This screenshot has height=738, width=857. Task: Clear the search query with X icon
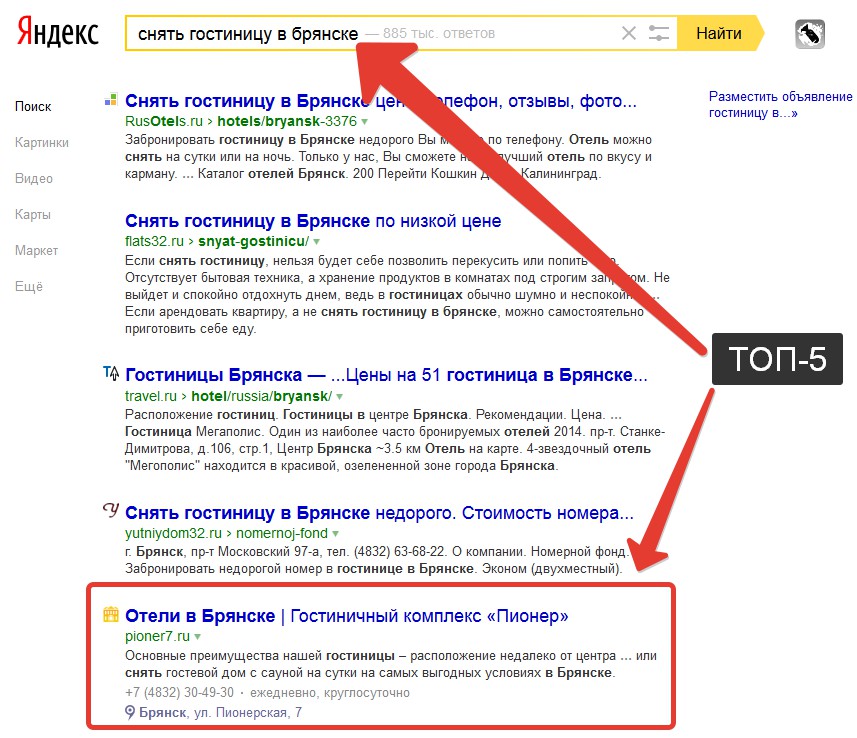(x=629, y=33)
